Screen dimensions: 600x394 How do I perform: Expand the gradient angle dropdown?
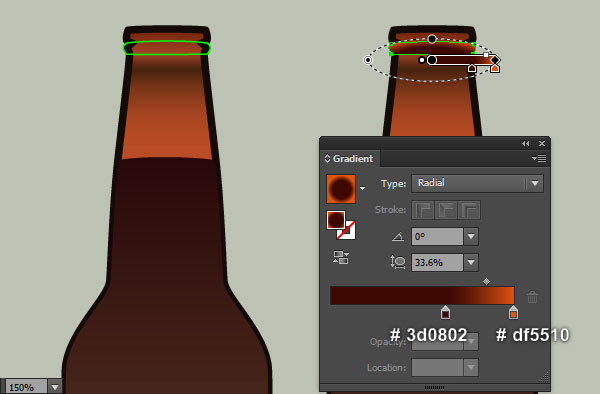[471, 236]
